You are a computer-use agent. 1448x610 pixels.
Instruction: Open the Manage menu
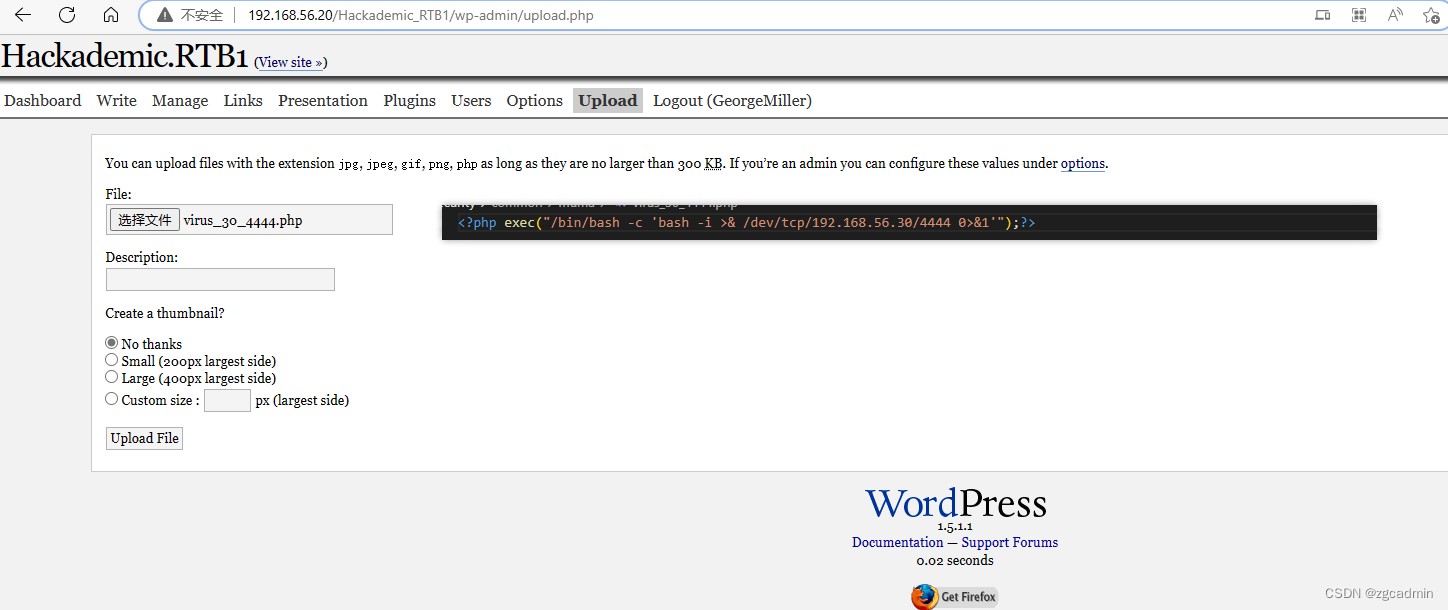pos(180,100)
